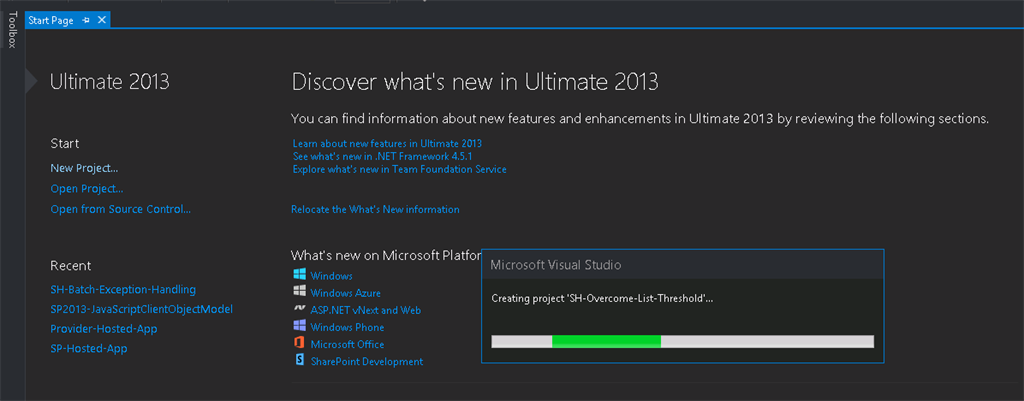1024x401 pixels.
Task: Click the ASP.NET vNext icon
Action: coord(298,310)
